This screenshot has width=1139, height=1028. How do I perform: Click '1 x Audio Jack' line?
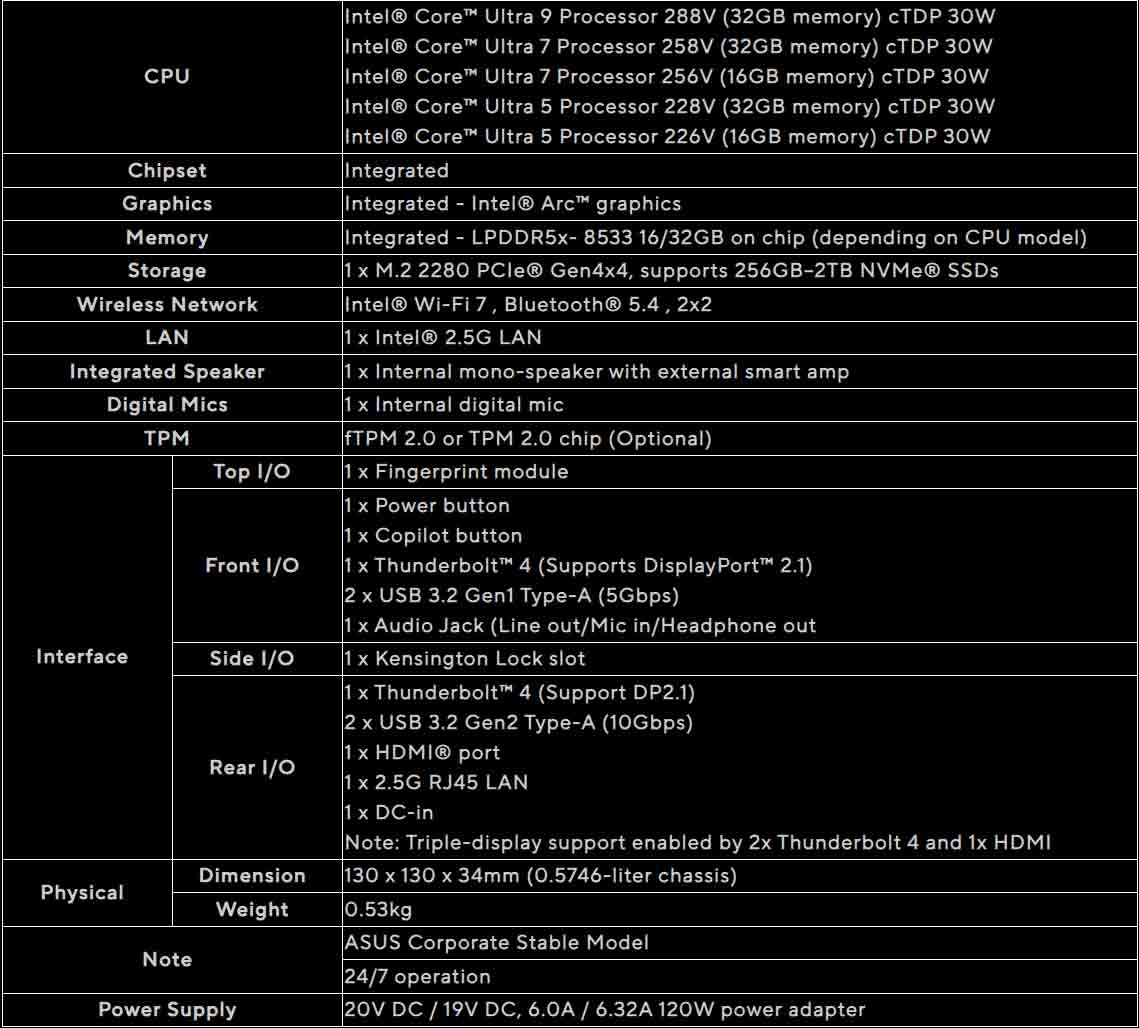click(580, 626)
